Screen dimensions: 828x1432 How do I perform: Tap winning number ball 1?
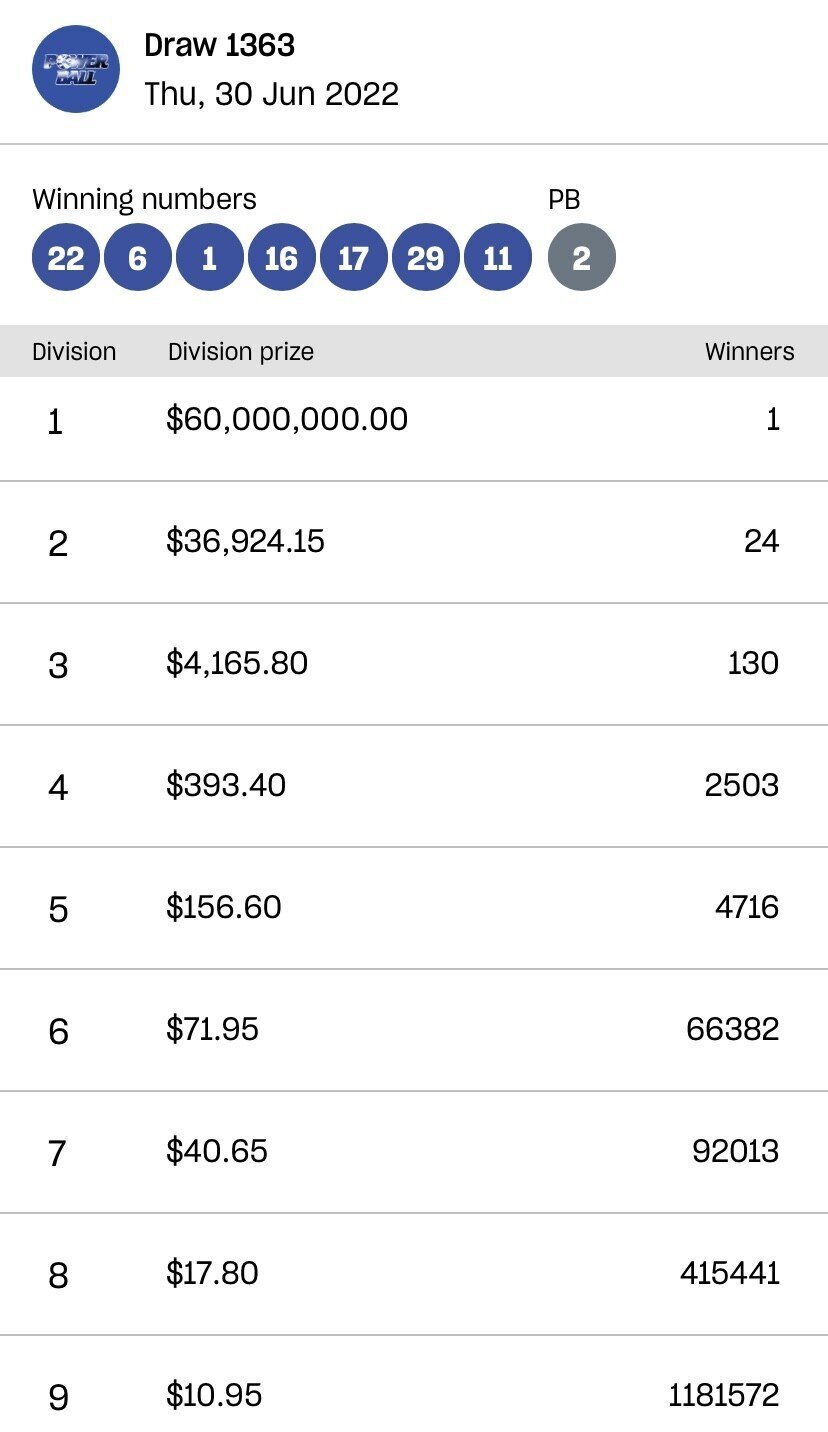click(209, 259)
